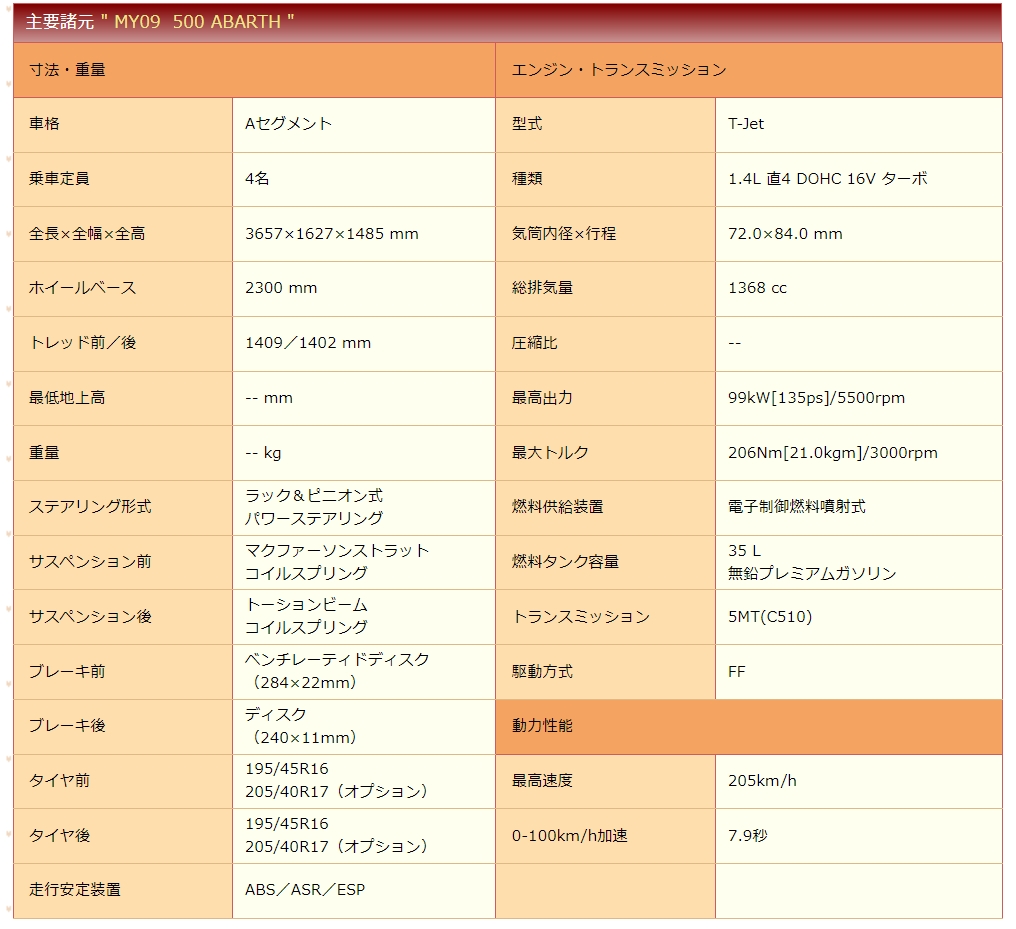Image resolution: width=1016 pixels, height=929 pixels.
Task: Click the 'ブレーキ前' label
Action: pyautogui.click(x=67, y=671)
